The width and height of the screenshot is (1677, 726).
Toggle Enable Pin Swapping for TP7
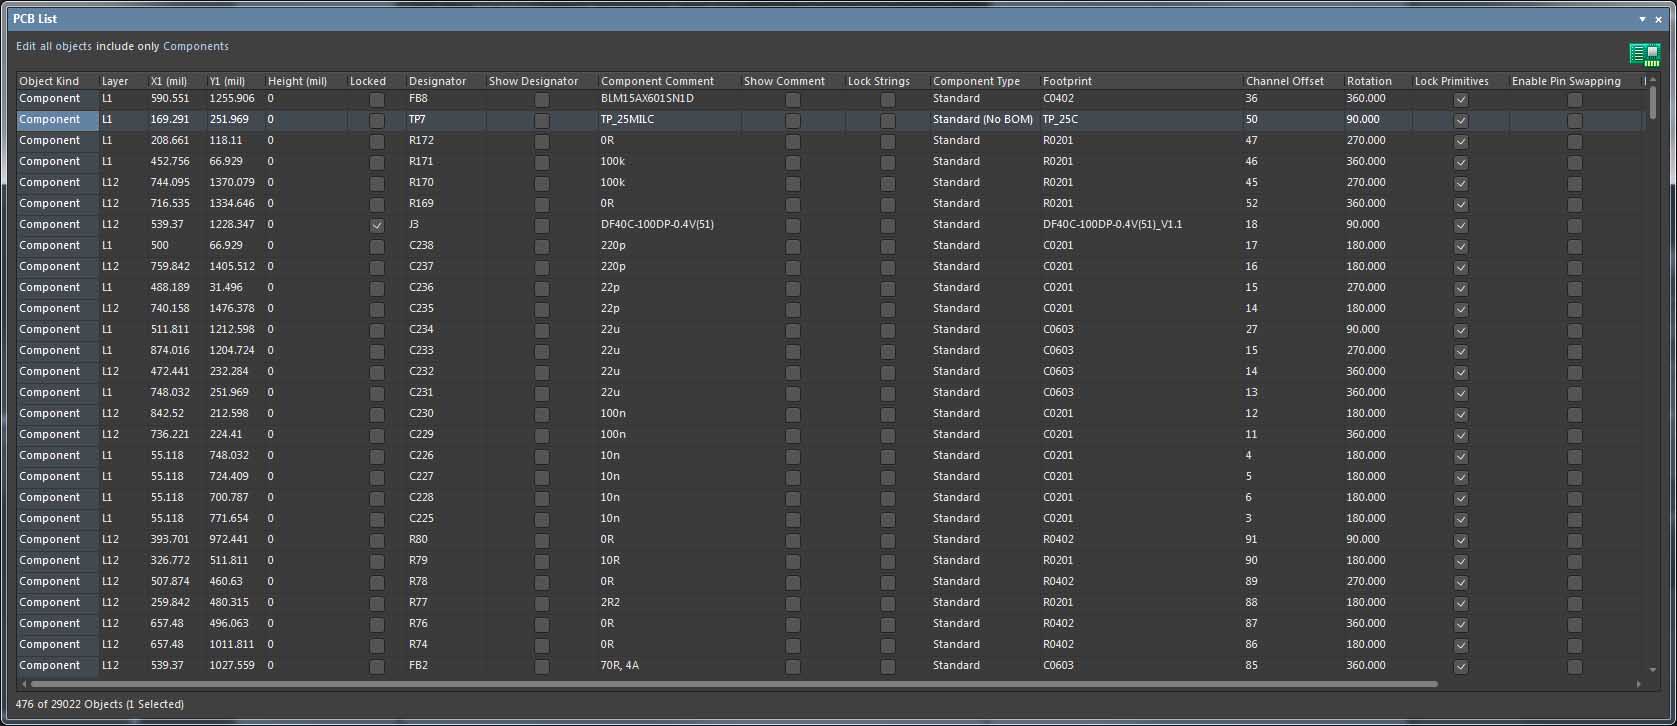click(x=1575, y=120)
